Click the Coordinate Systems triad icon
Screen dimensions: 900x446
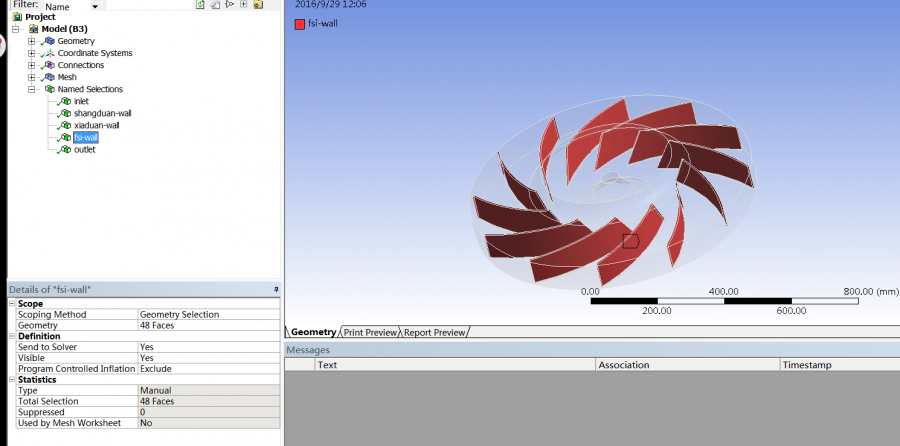49,53
